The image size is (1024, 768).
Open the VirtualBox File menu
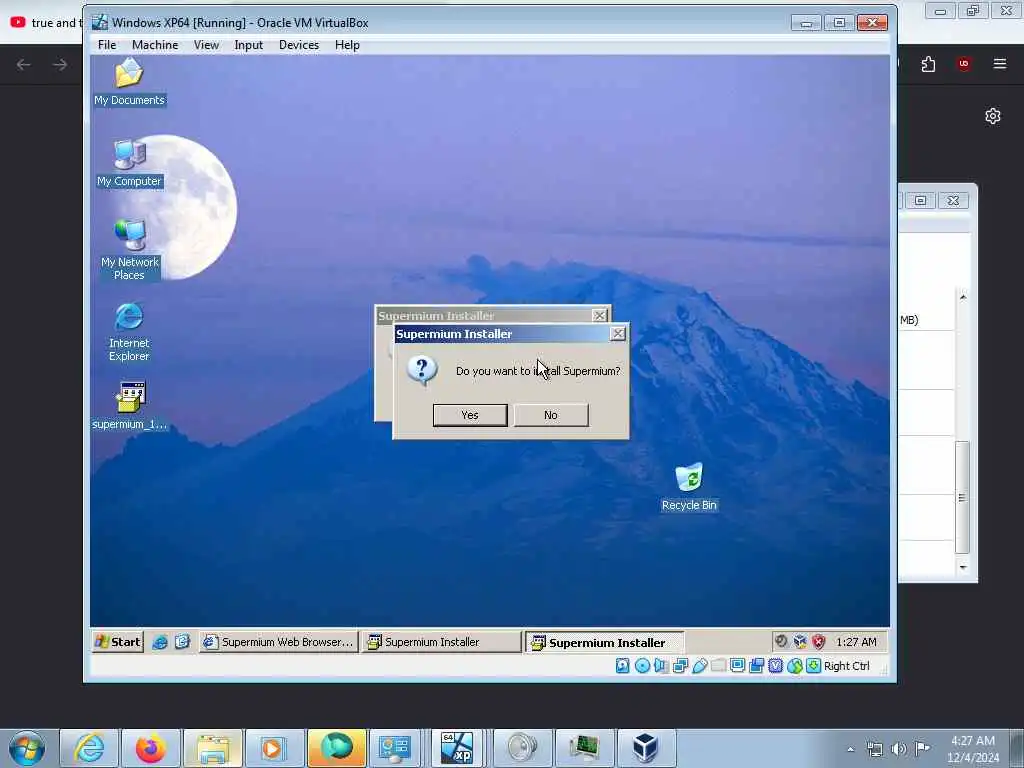tap(107, 45)
